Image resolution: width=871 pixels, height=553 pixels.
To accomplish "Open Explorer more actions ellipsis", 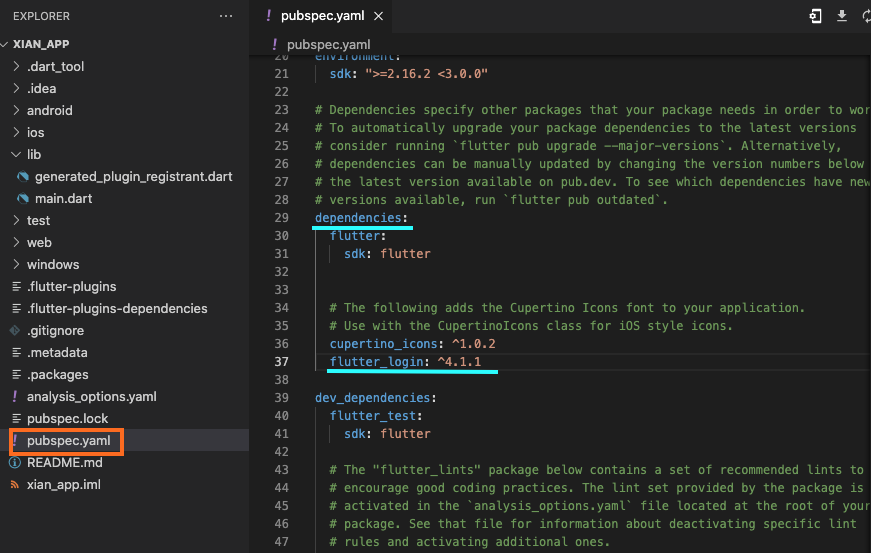I will point(226,17).
